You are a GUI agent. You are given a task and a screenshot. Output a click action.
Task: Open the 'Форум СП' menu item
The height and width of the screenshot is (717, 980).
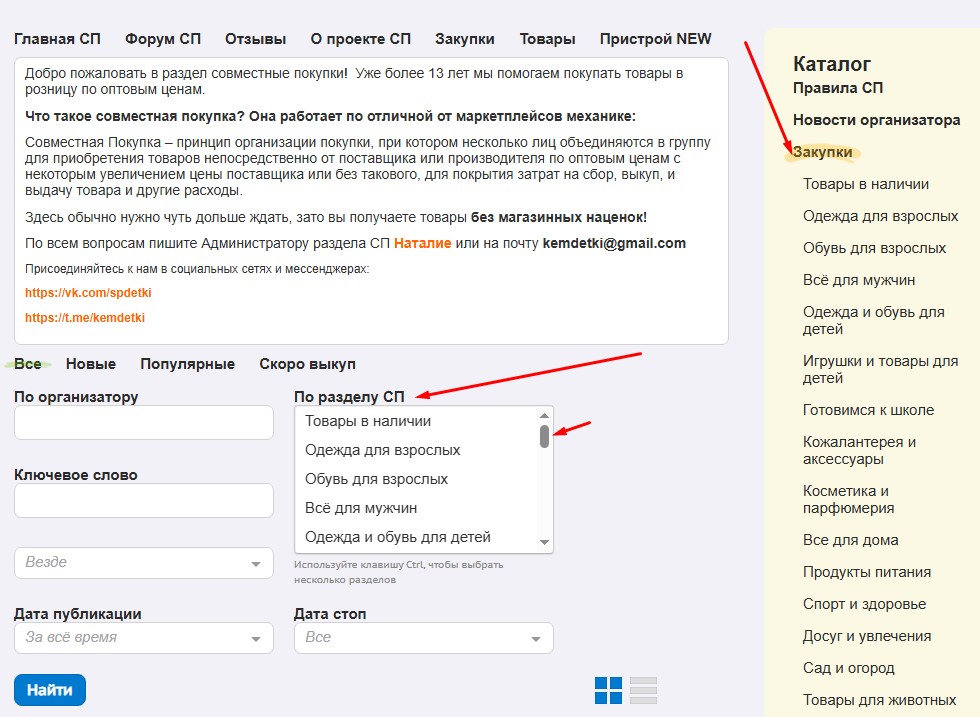(163, 39)
